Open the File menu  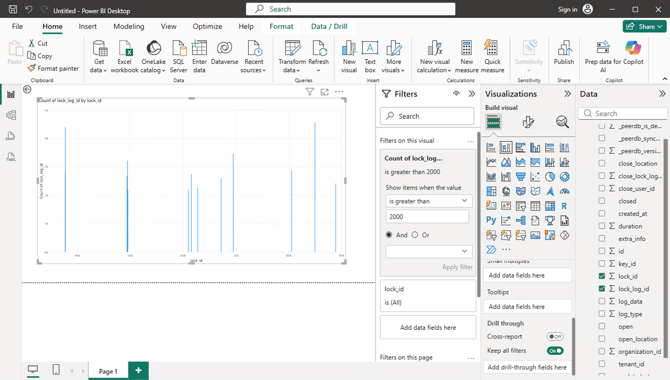(x=17, y=27)
